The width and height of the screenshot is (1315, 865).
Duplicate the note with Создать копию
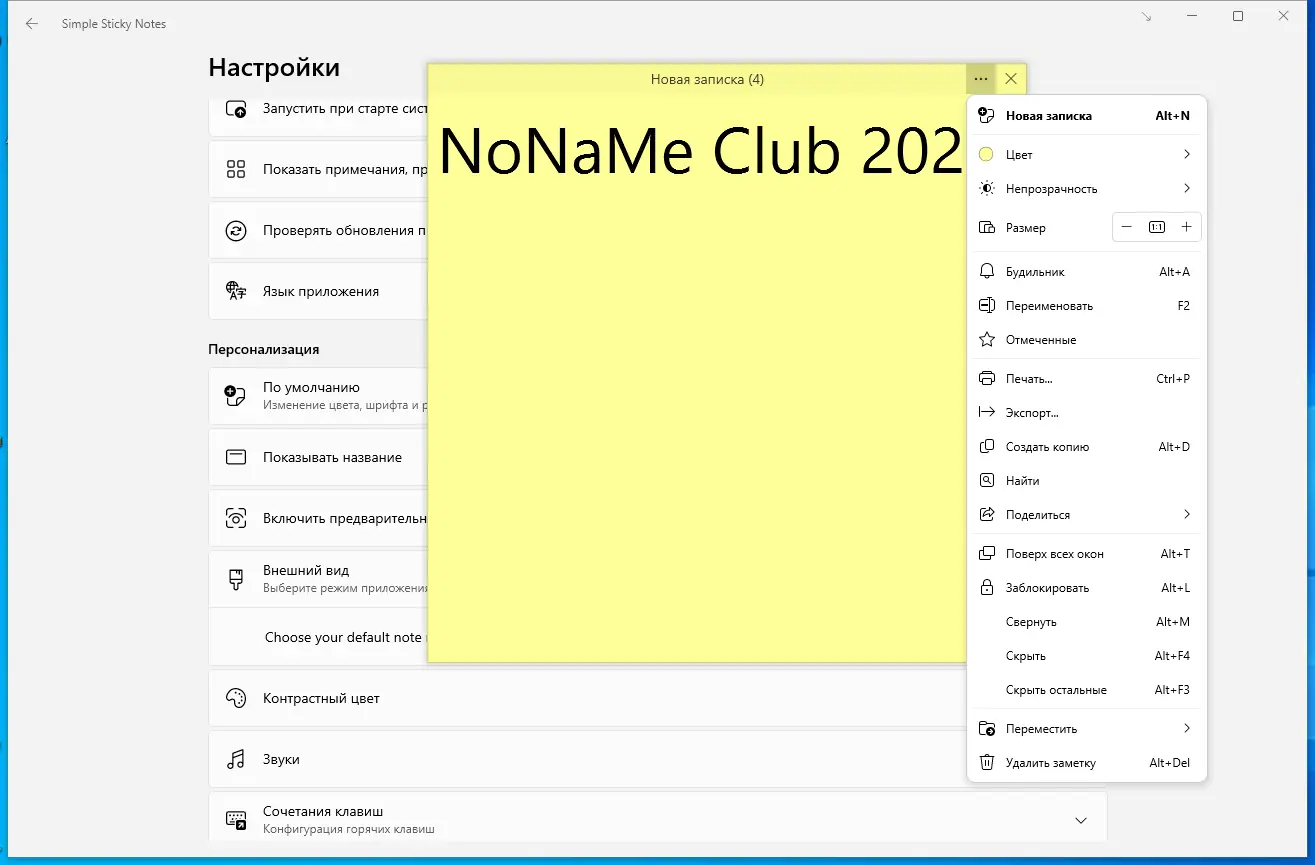click(x=1087, y=447)
